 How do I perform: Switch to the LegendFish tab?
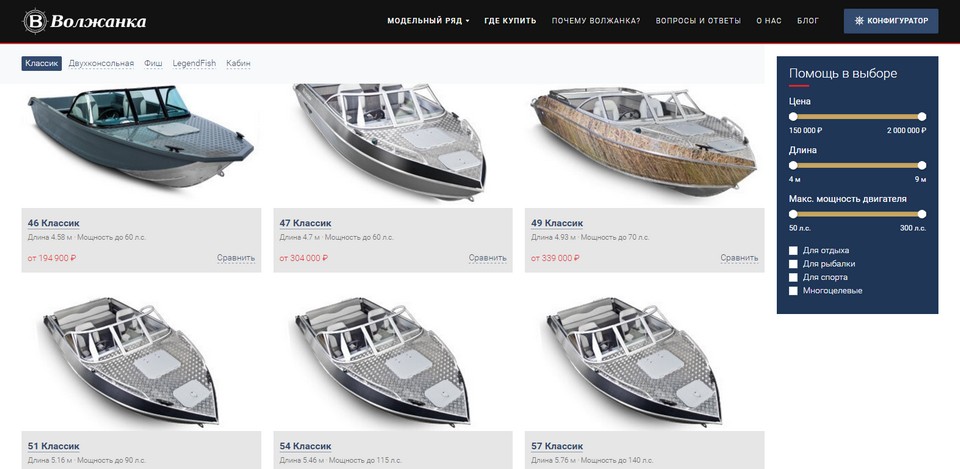[x=194, y=64]
